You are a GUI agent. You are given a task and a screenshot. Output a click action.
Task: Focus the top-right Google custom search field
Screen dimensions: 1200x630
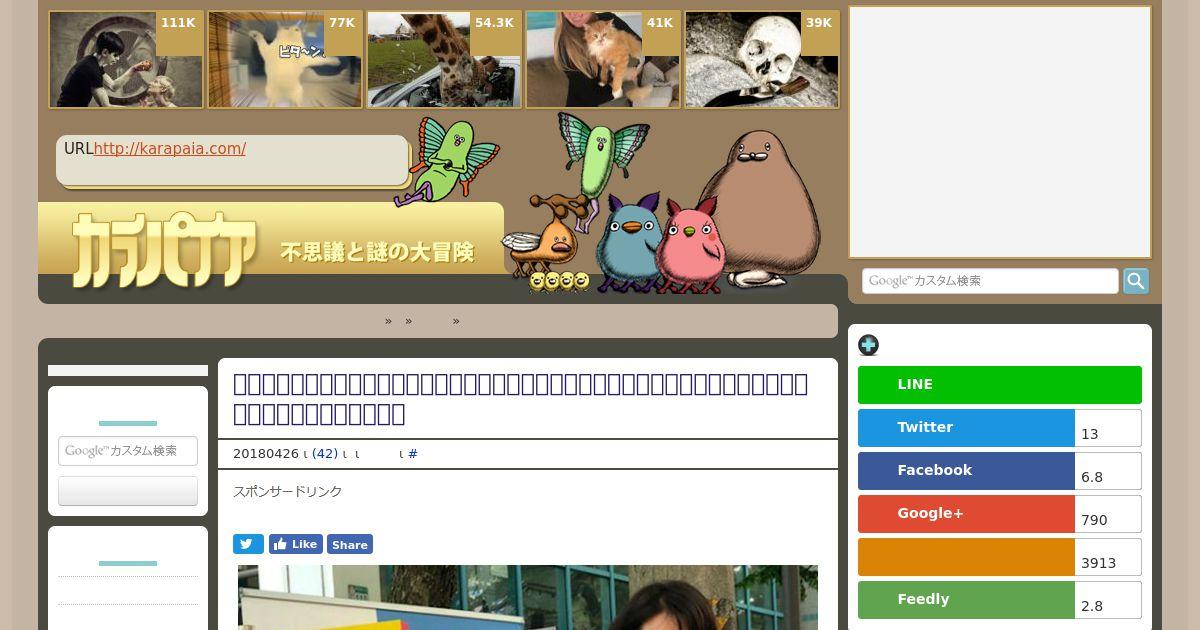coord(990,281)
